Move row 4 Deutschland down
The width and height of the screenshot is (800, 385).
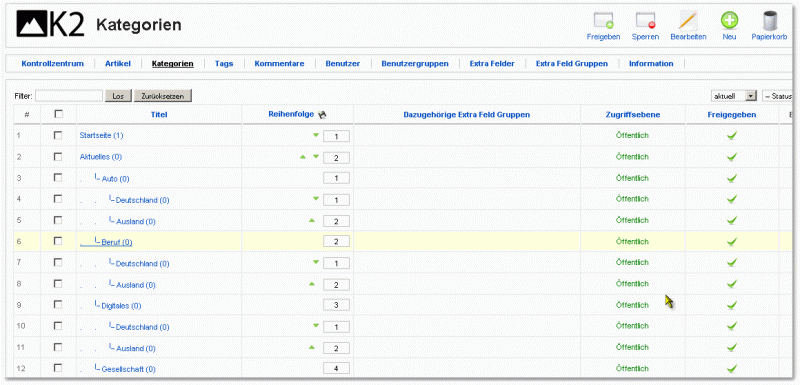tap(315, 199)
